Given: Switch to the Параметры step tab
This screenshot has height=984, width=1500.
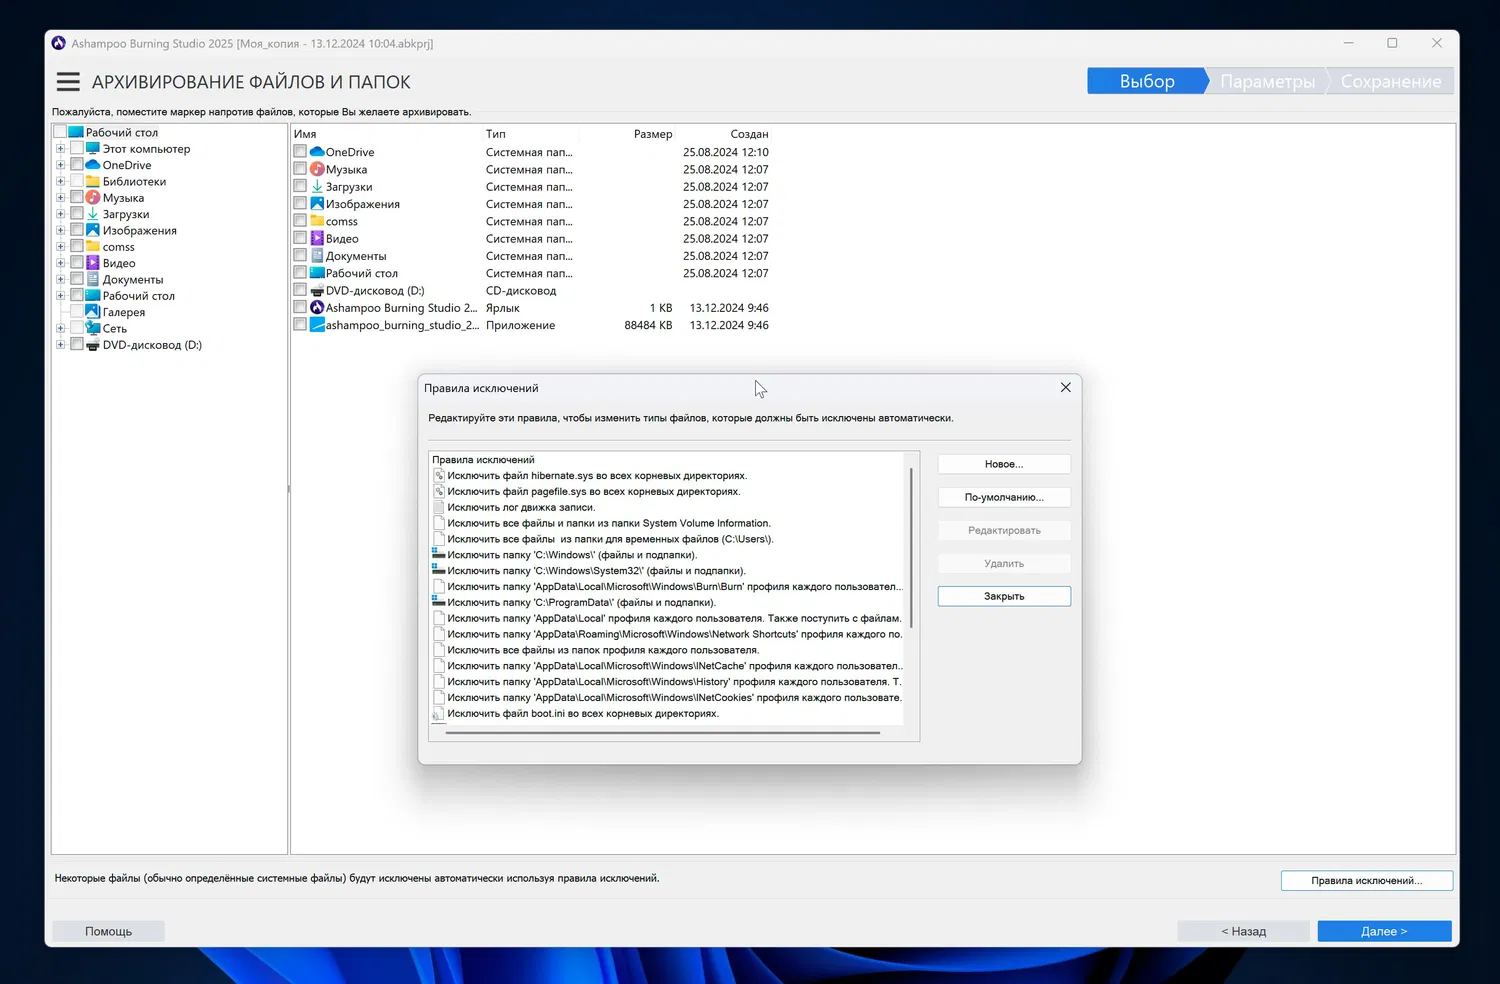Looking at the screenshot, I should (1267, 81).
